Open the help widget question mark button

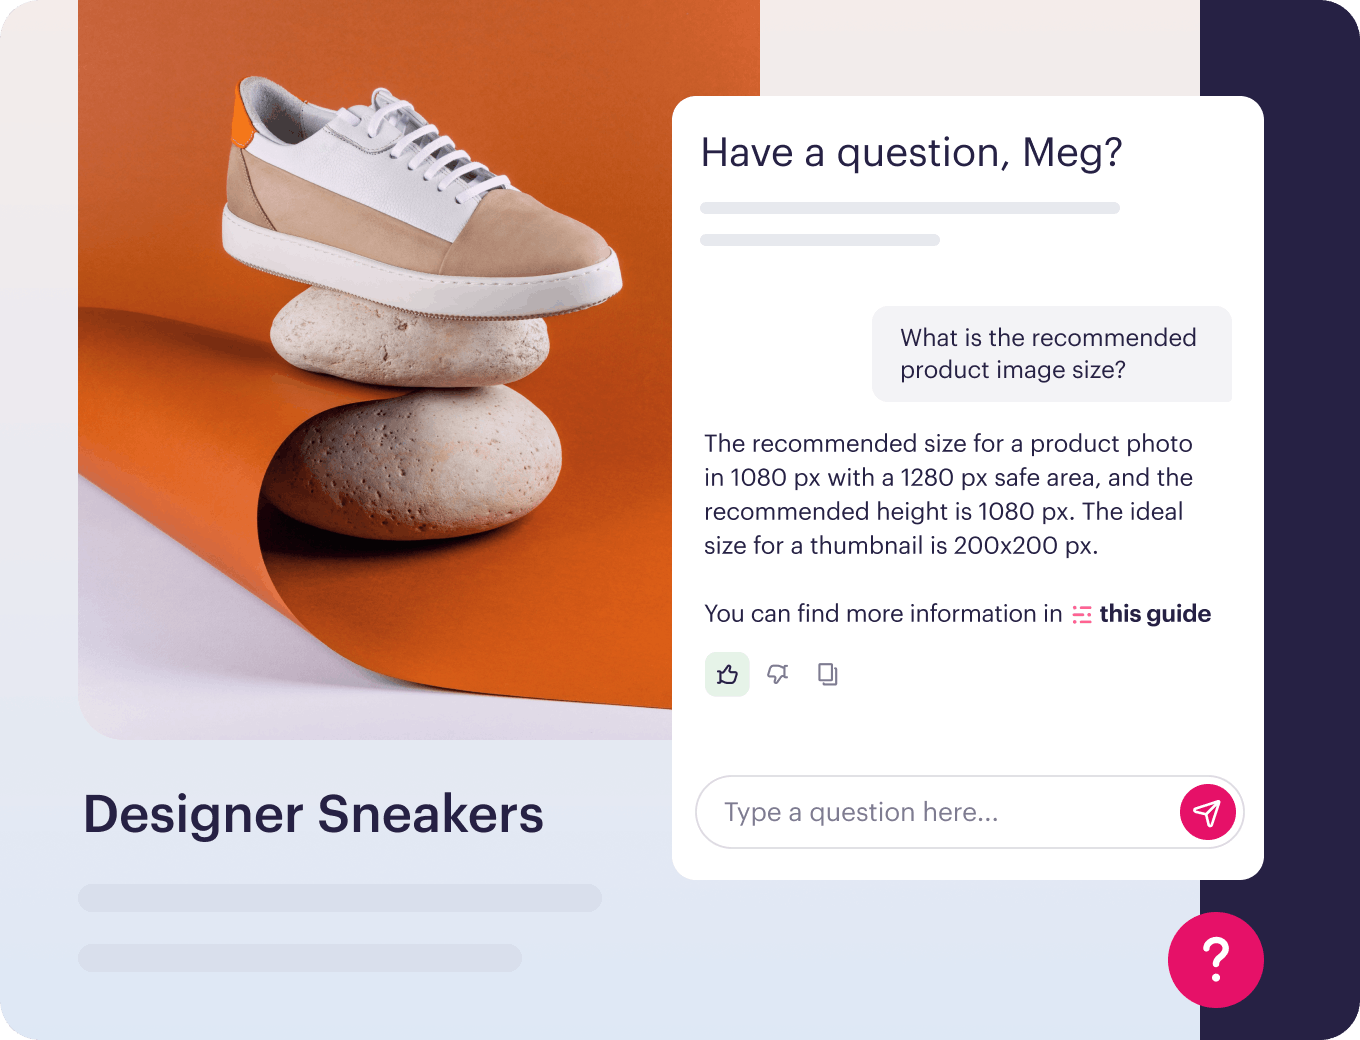coord(1216,959)
